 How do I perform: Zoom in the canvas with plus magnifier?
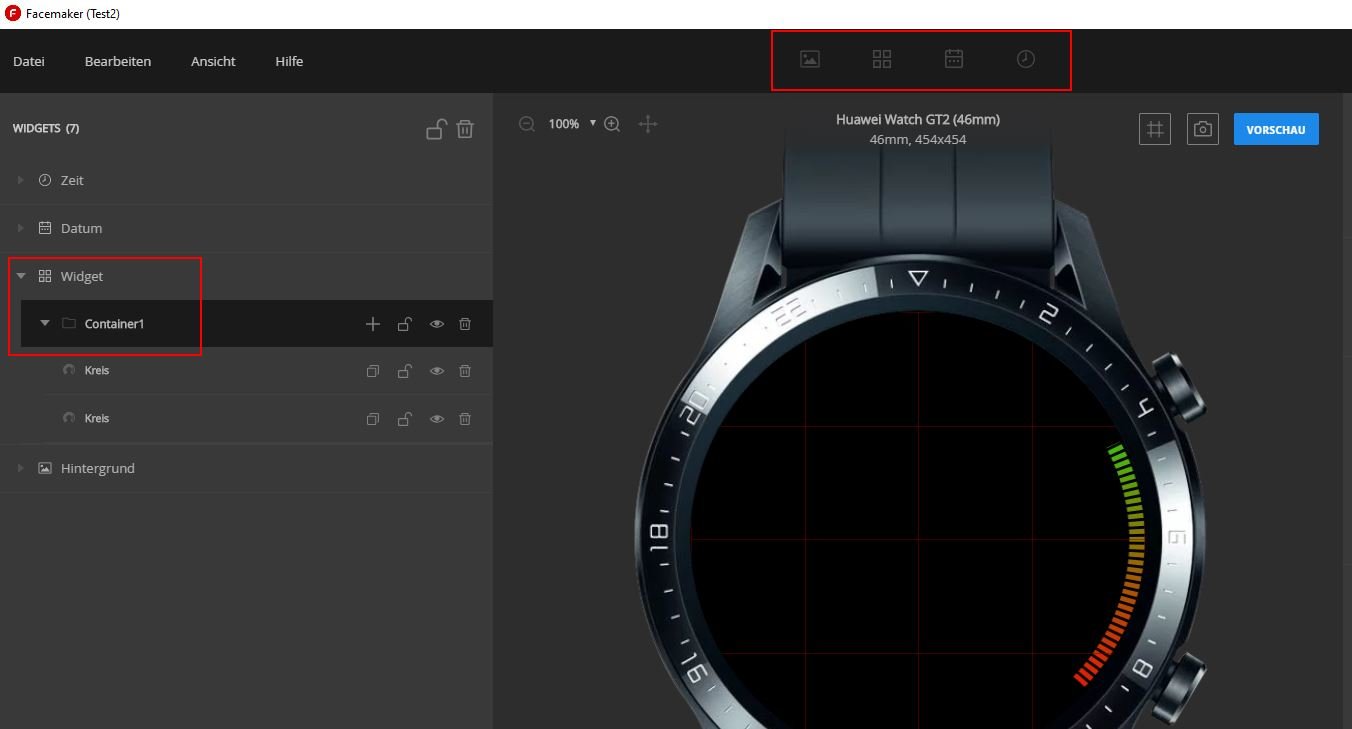(x=613, y=124)
